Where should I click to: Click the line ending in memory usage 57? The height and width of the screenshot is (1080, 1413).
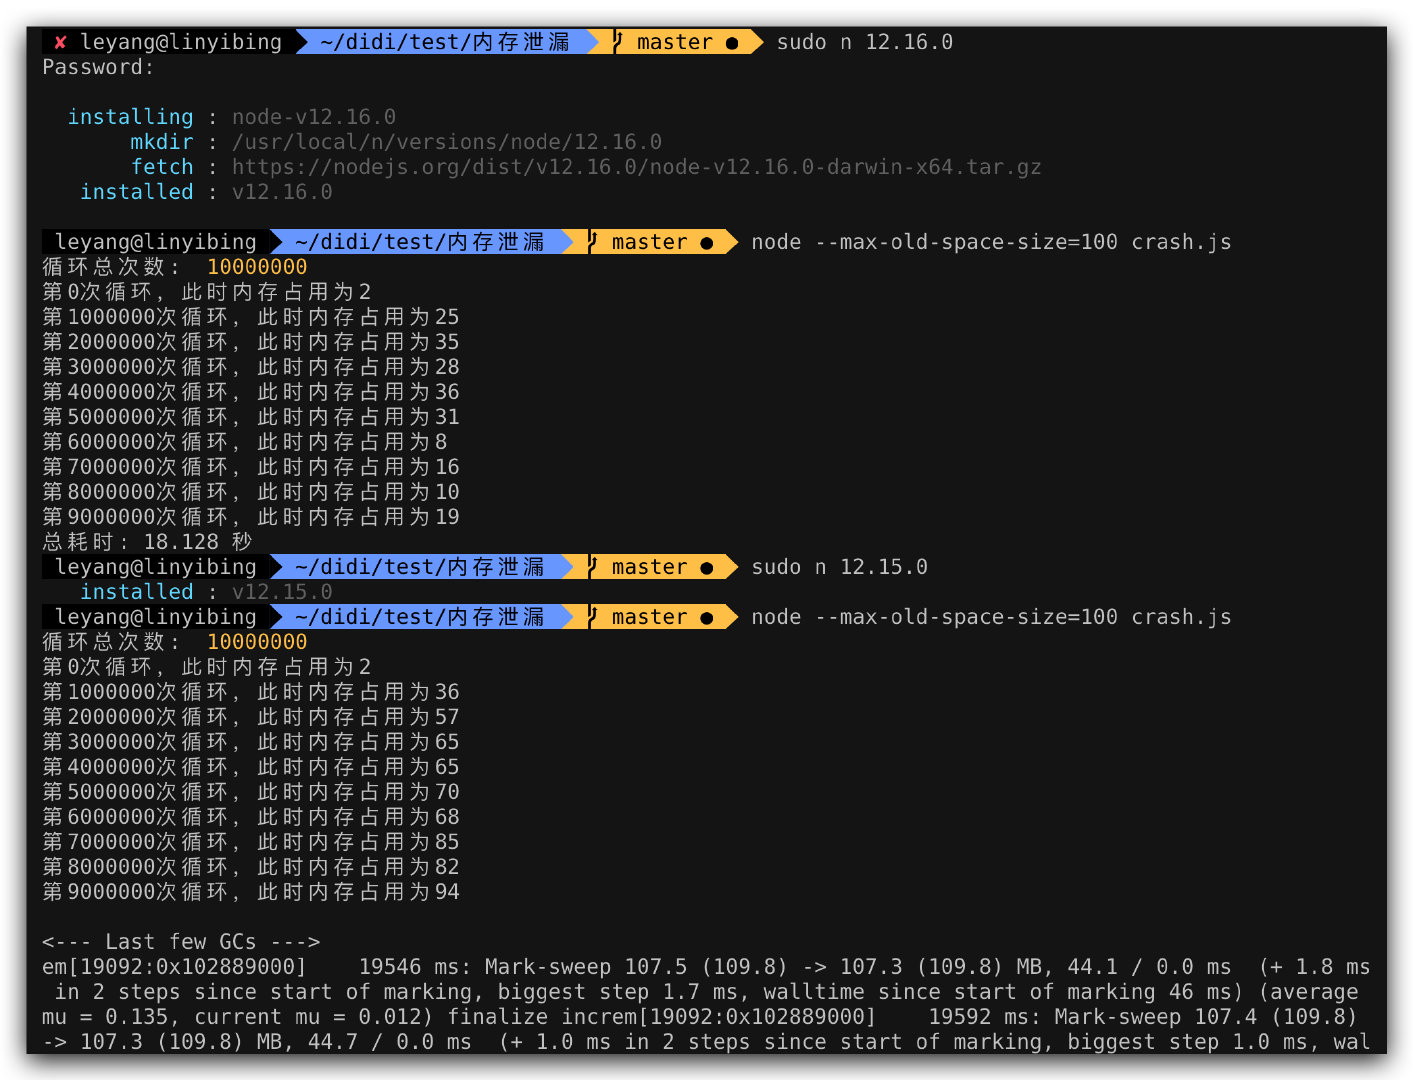(251, 717)
